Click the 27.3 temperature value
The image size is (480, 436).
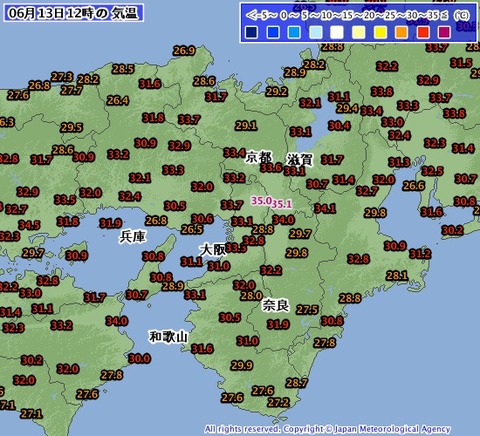[62, 77]
